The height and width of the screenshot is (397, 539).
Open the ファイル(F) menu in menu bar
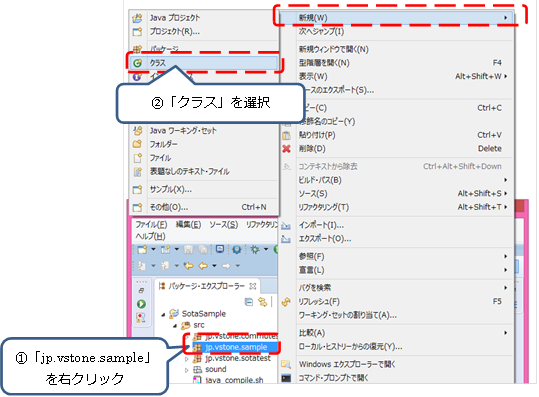151,225
